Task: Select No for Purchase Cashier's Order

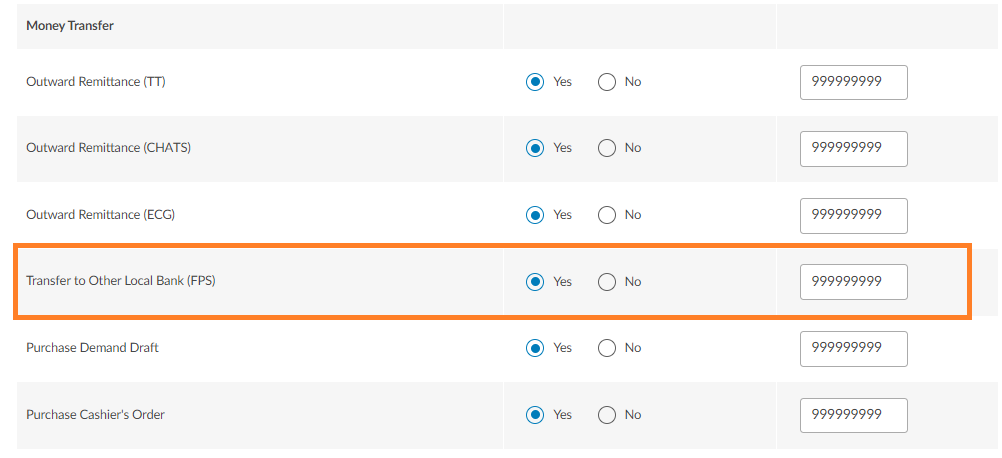Action: [607, 415]
